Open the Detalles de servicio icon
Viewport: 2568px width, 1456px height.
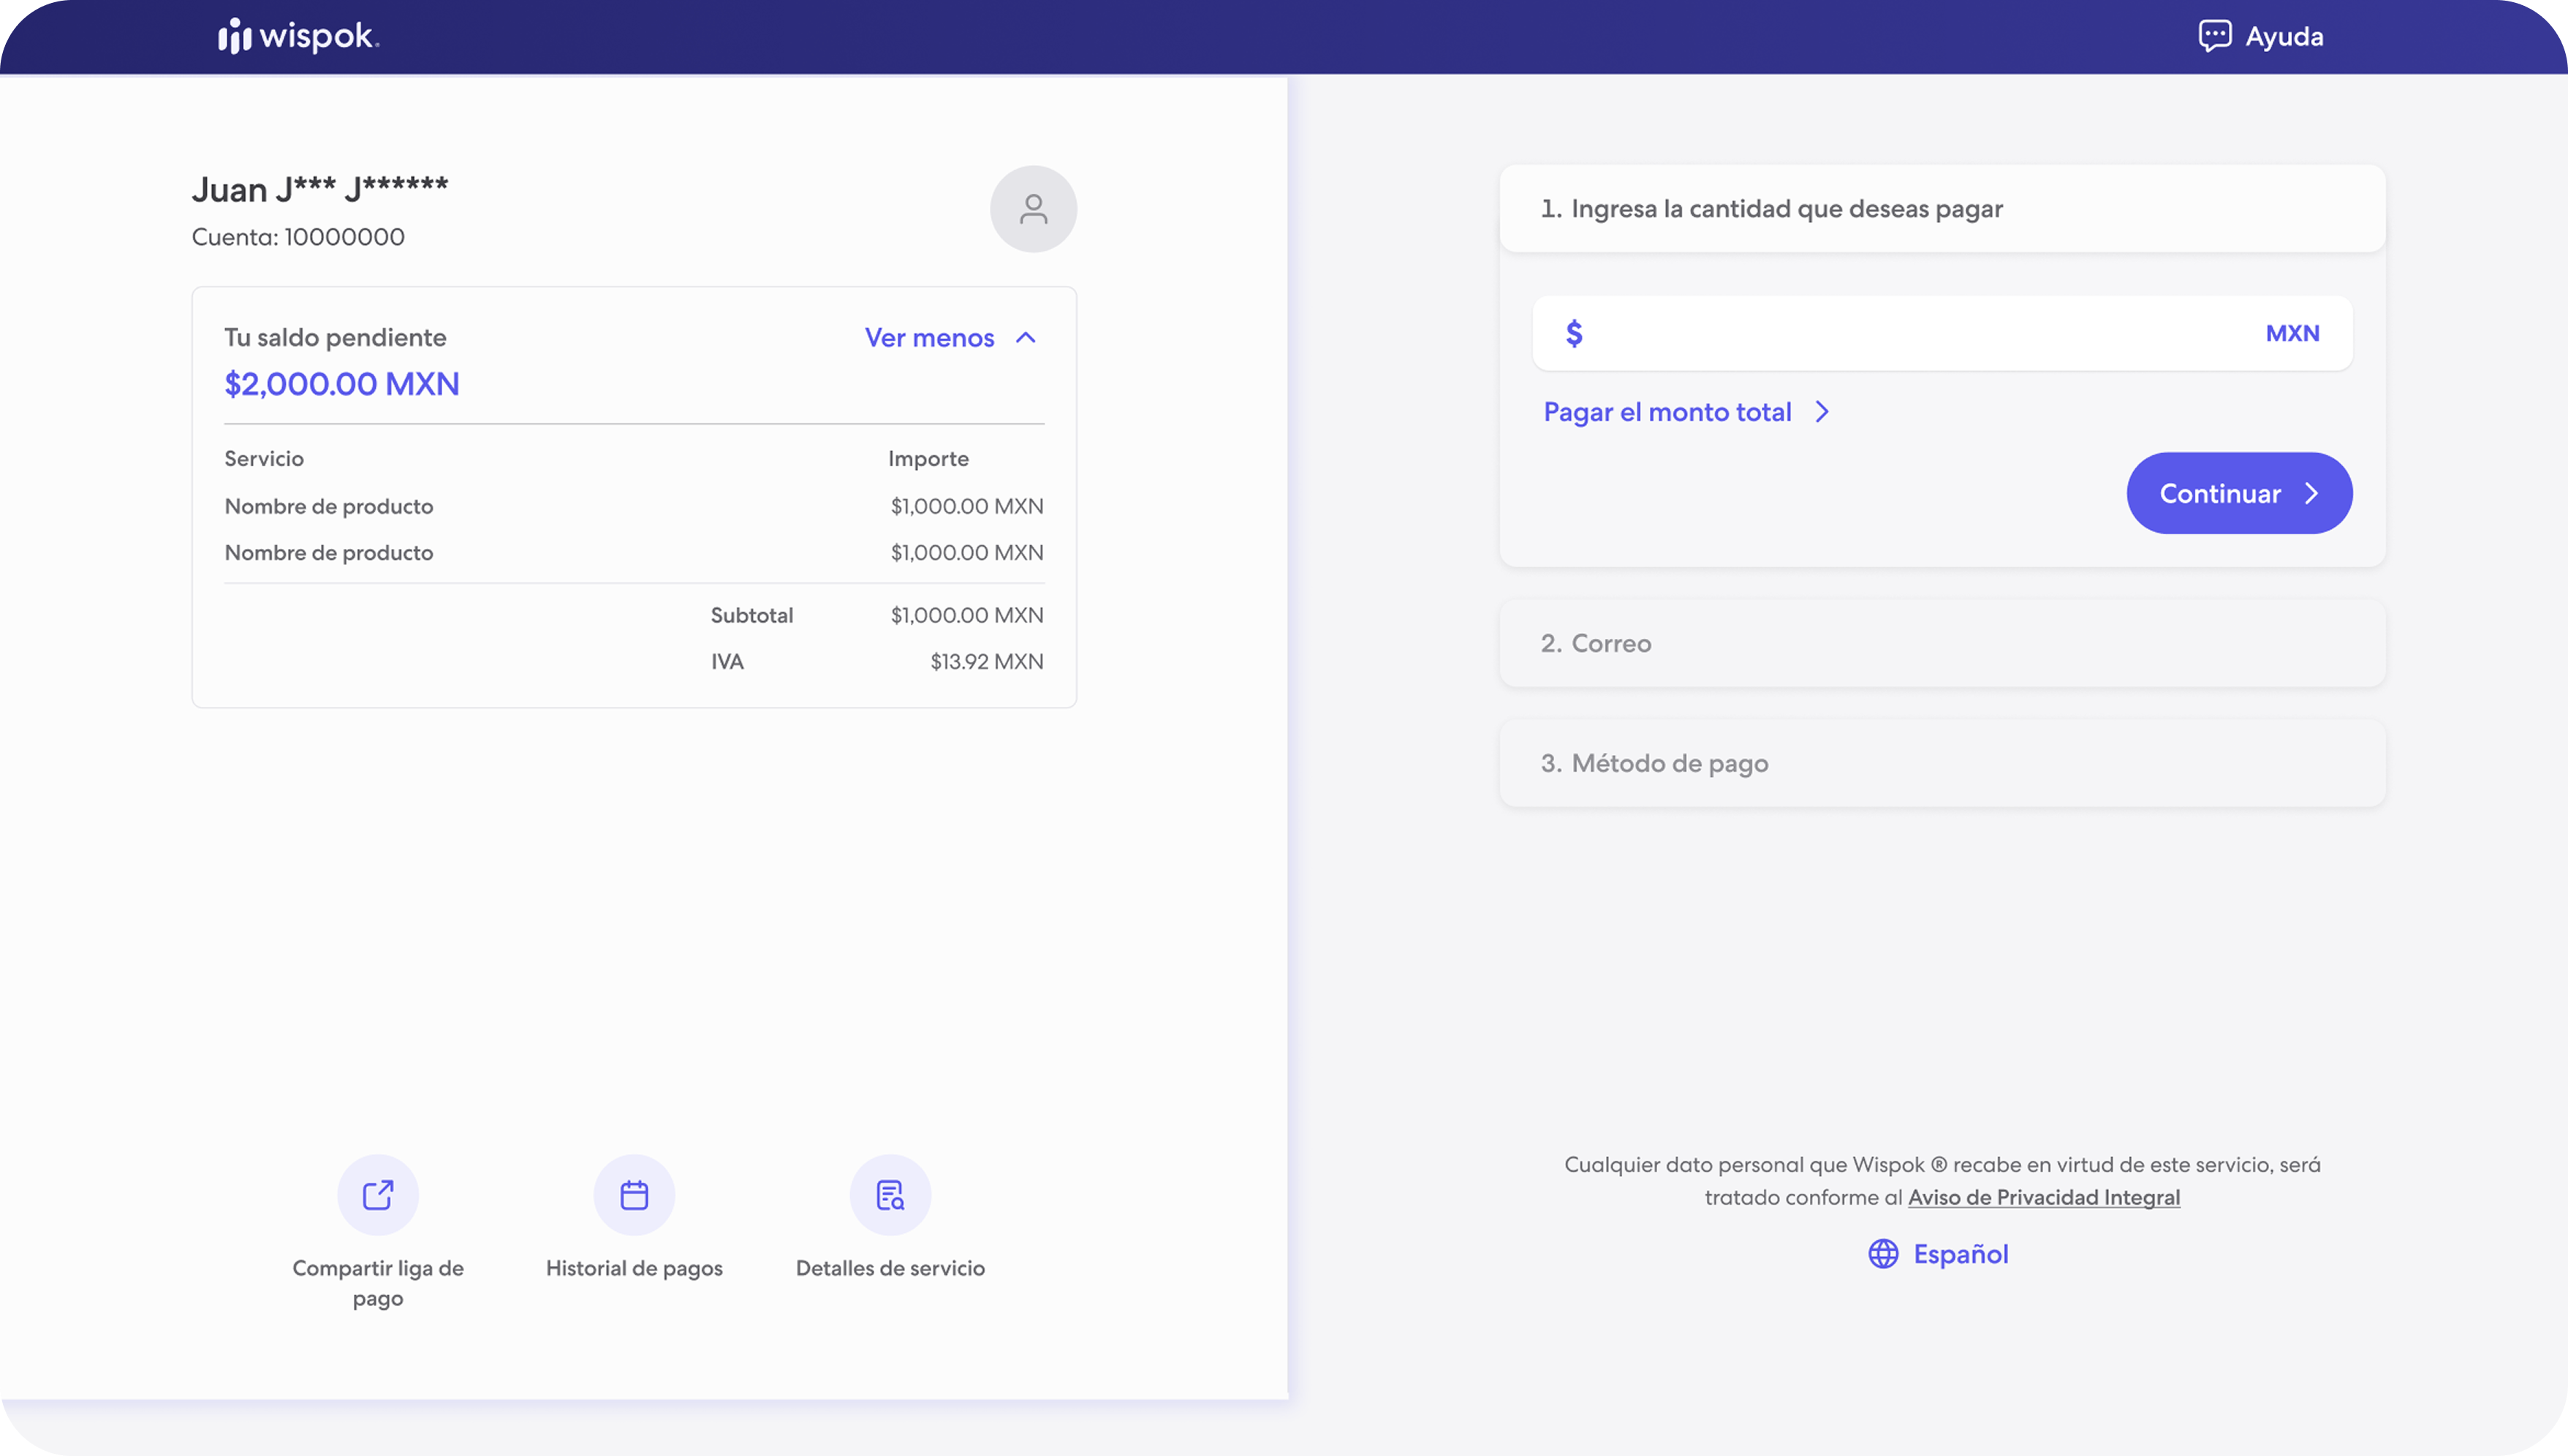click(x=890, y=1195)
